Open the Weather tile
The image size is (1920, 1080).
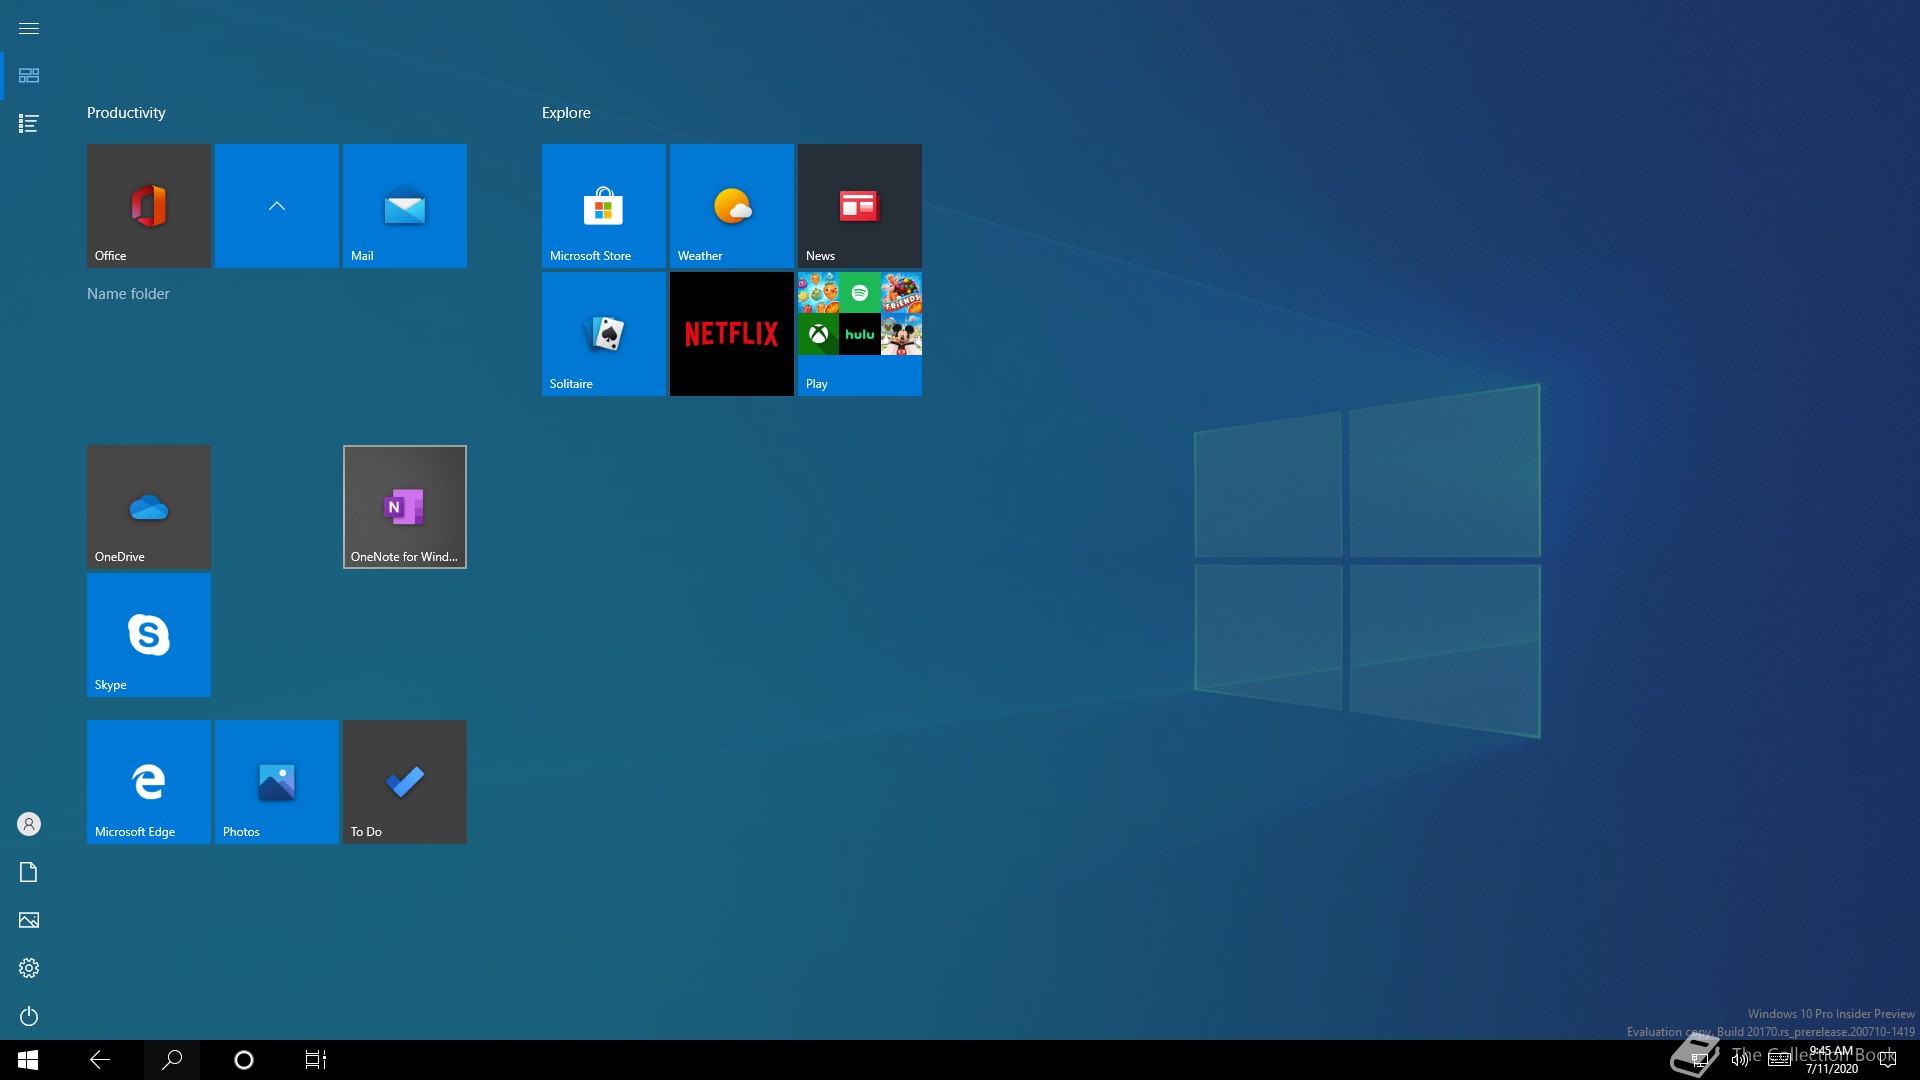tap(731, 205)
